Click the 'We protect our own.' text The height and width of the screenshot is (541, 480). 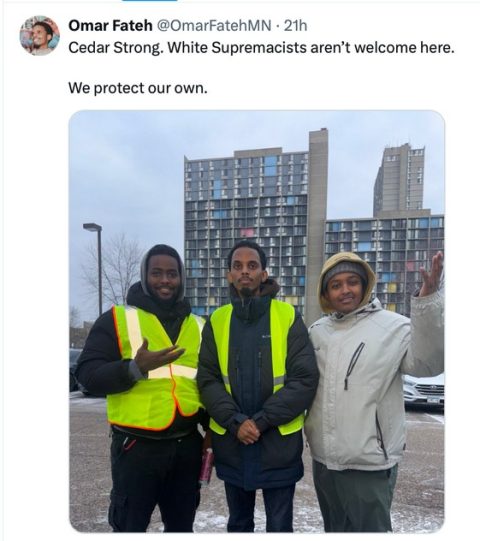pos(138,88)
